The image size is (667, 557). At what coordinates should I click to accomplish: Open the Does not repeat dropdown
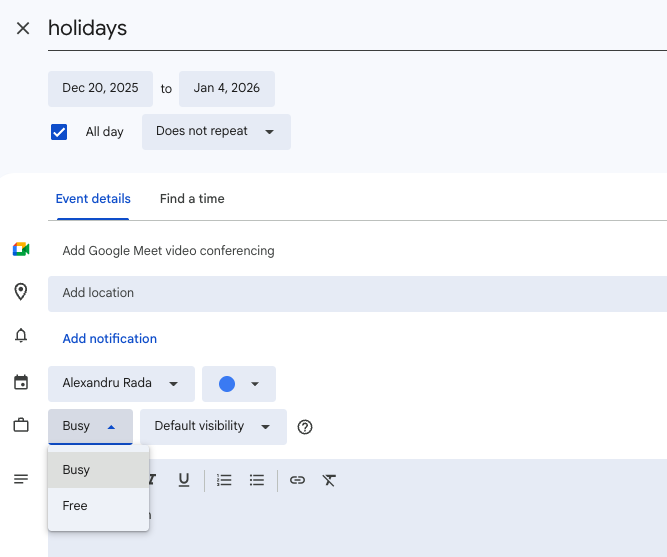[216, 132]
